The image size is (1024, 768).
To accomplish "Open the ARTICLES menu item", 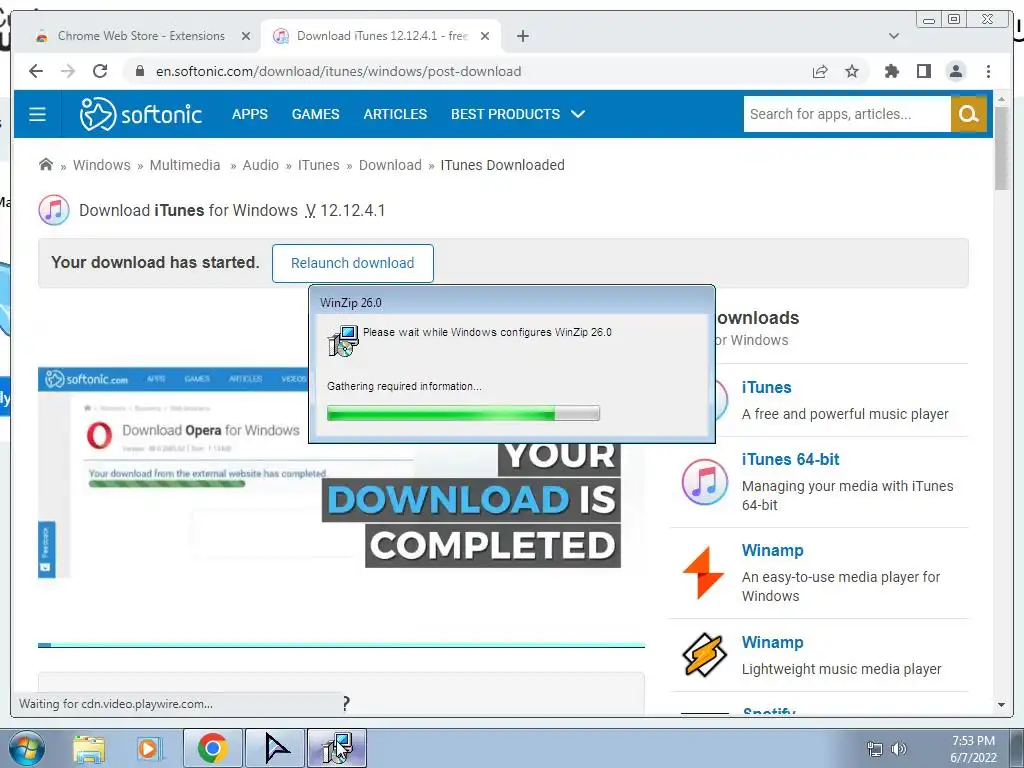I will (x=395, y=114).
